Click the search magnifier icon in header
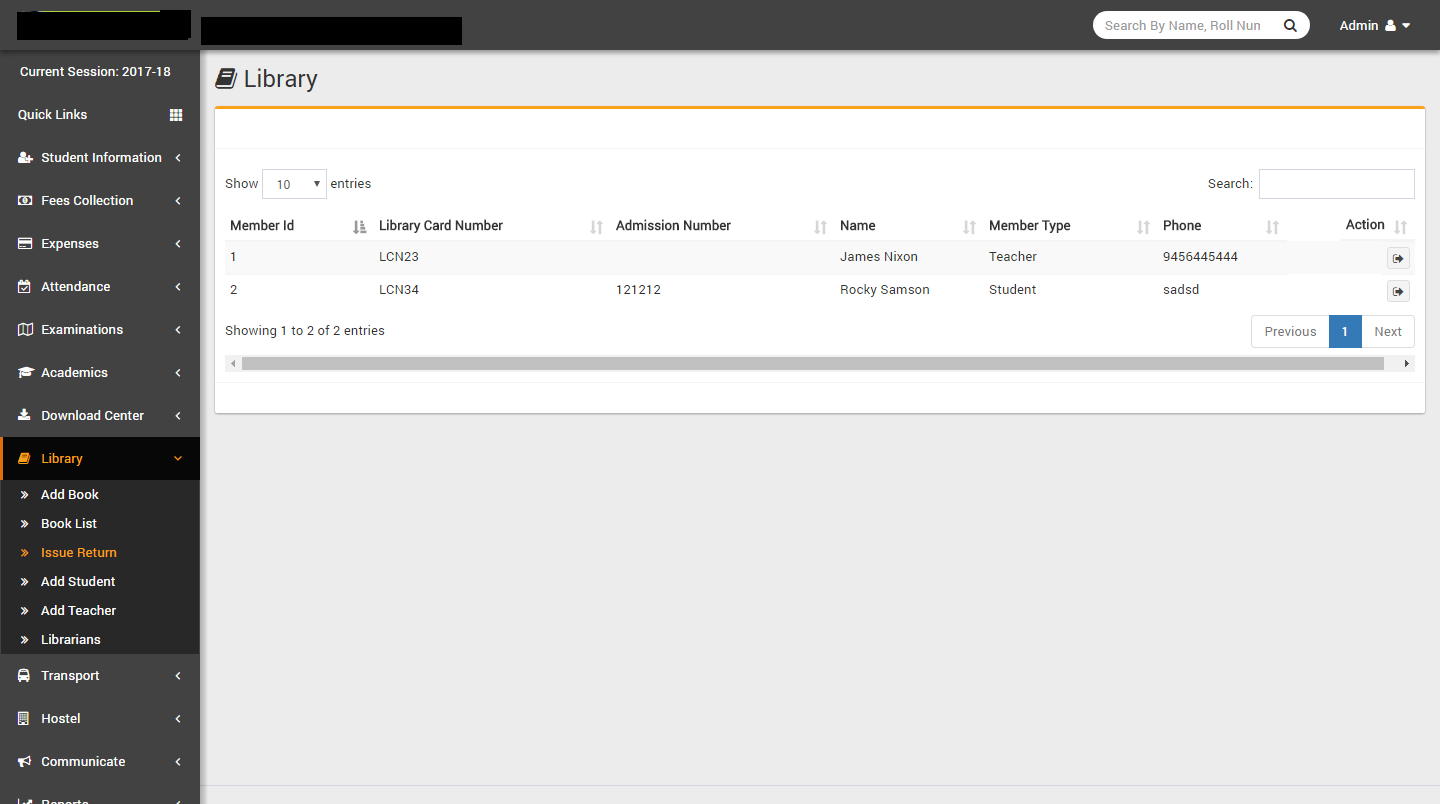 (x=1290, y=26)
